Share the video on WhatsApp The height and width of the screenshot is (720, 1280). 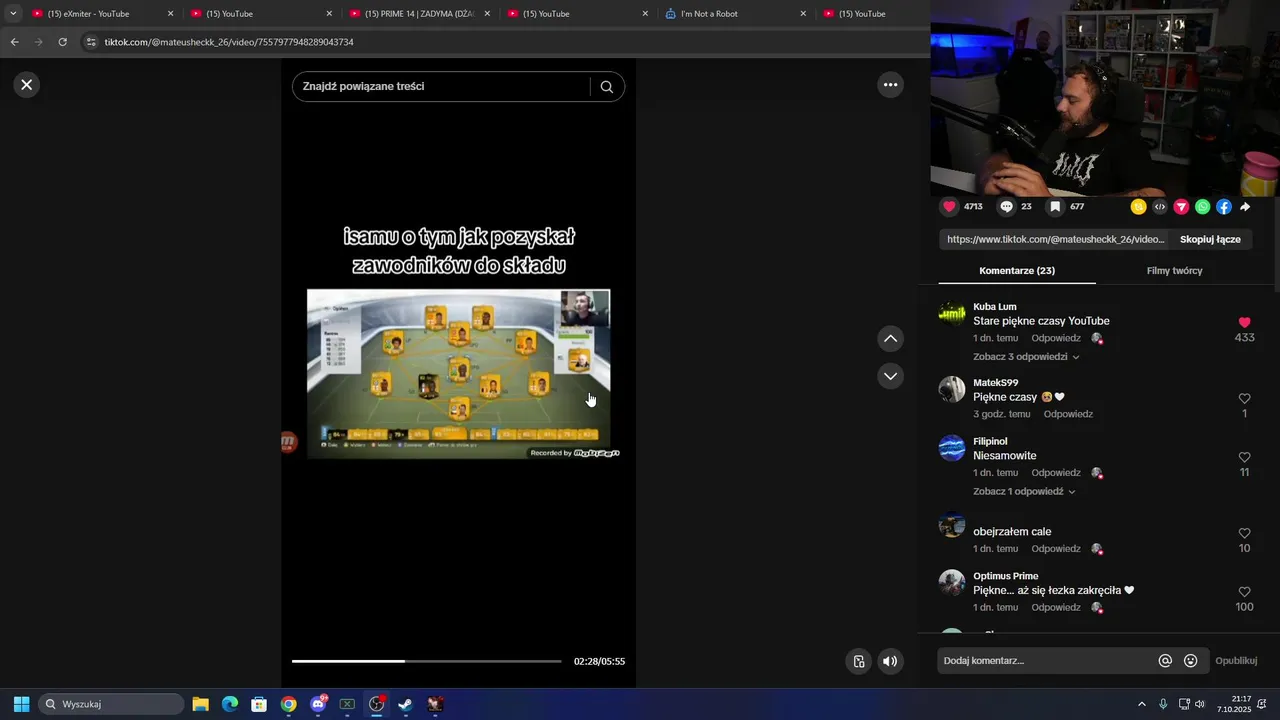(1202, 207)
